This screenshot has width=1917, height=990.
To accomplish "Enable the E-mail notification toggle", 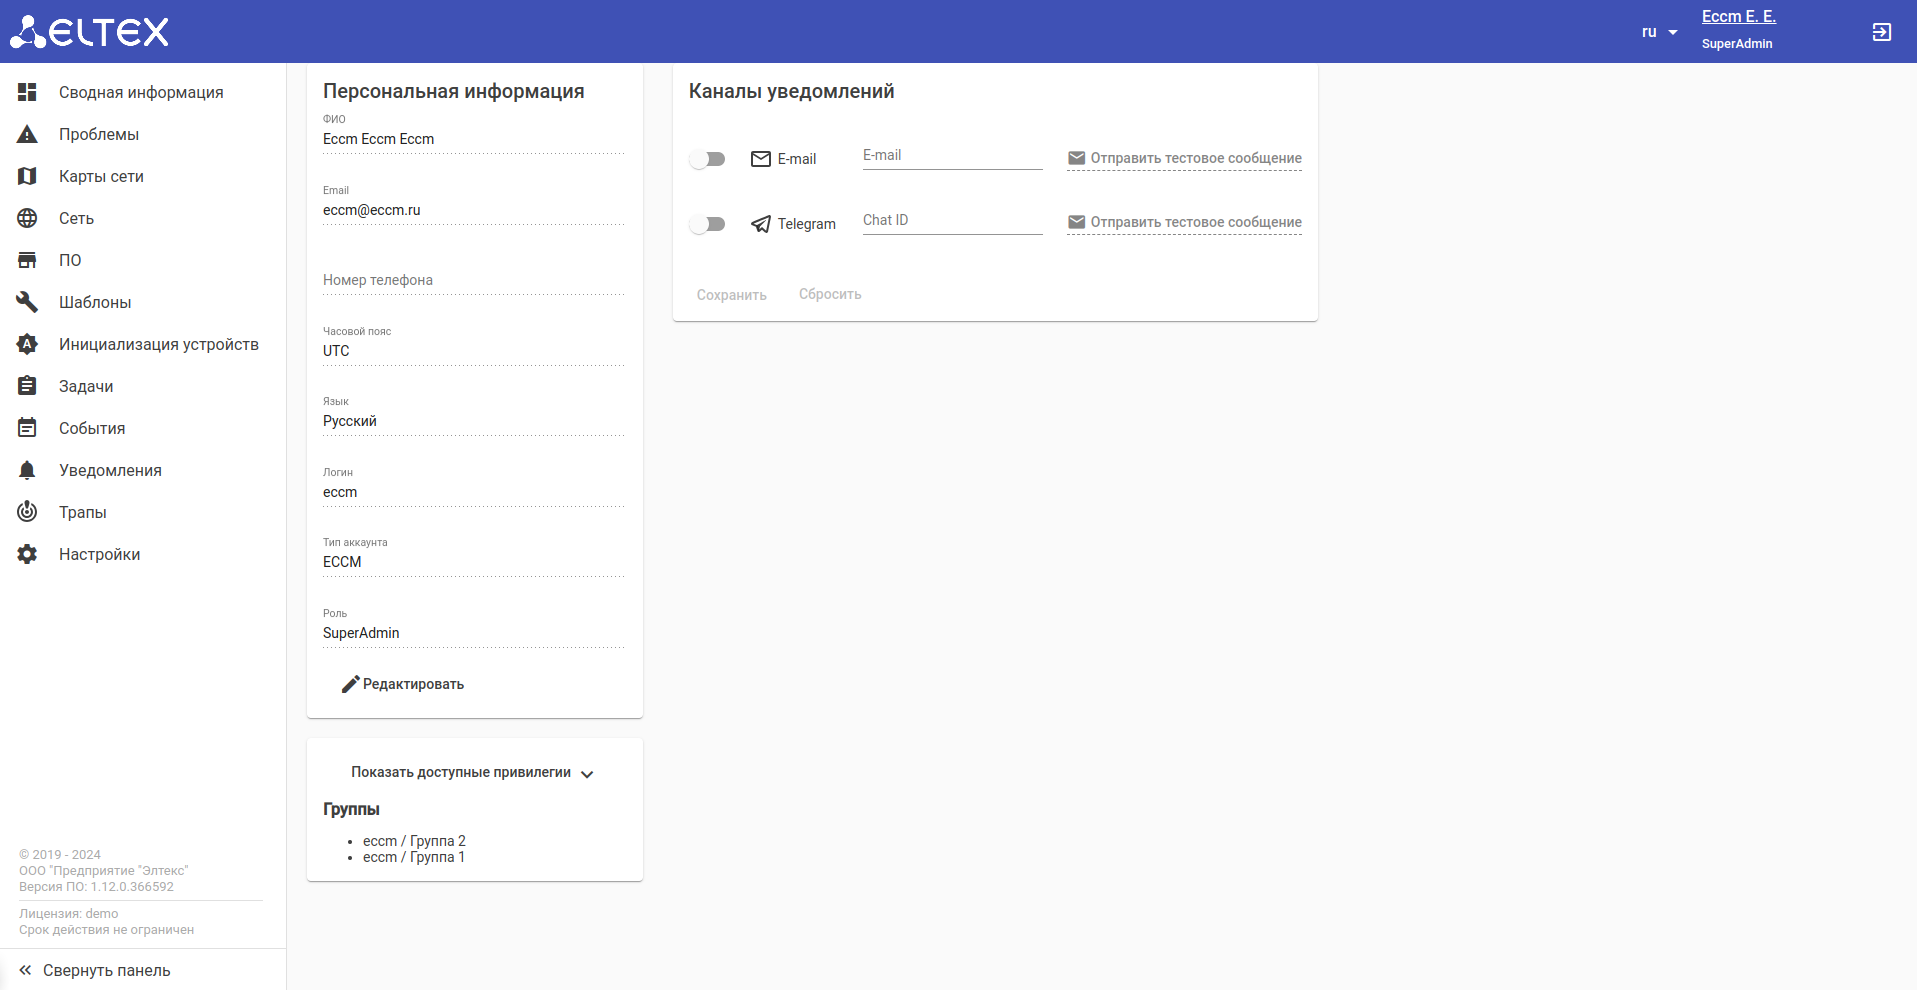I will coord(707,159).
